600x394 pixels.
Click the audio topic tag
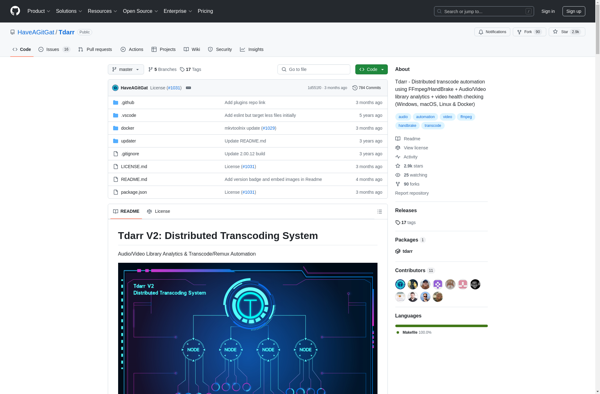click(x=403, y=117)
